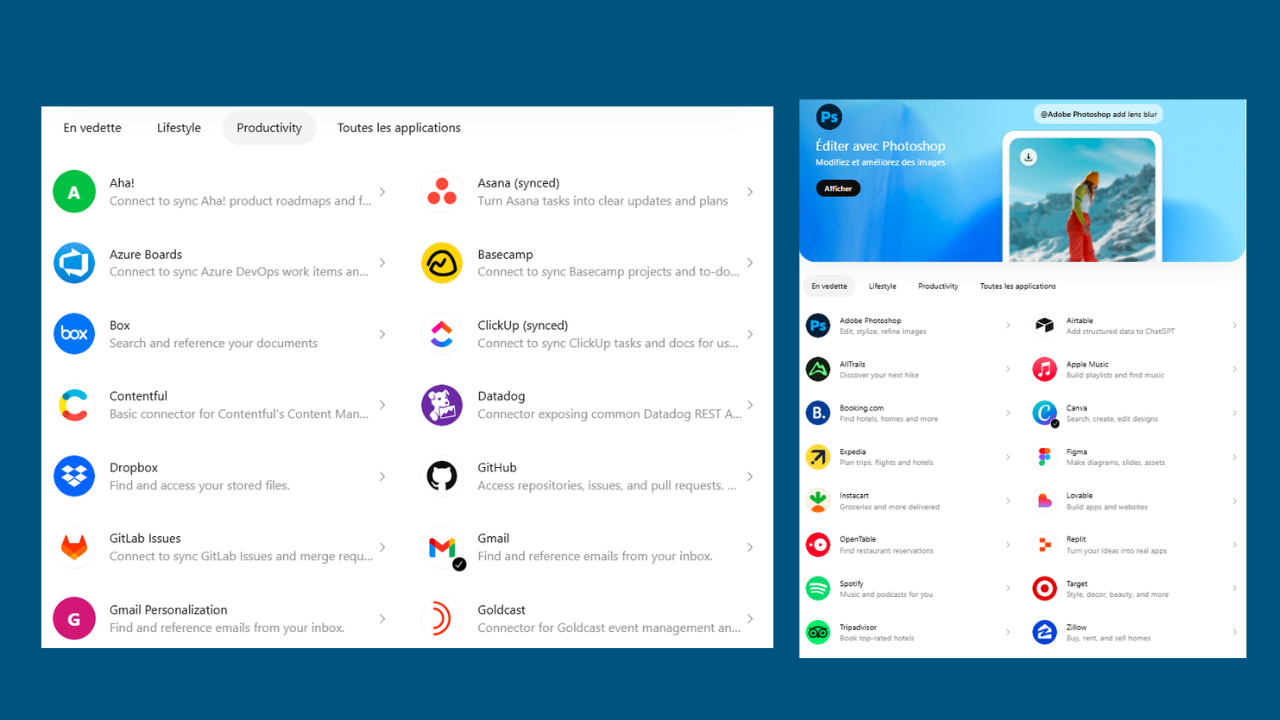Screen dimensions: 1280x720
Task: Open the Lifestyle tab in the large app list
Action: tap(179, 128)
